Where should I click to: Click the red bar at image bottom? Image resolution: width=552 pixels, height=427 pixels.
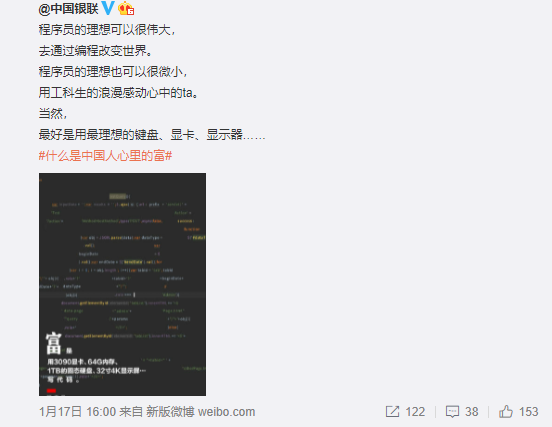click(x=51, y=390)
